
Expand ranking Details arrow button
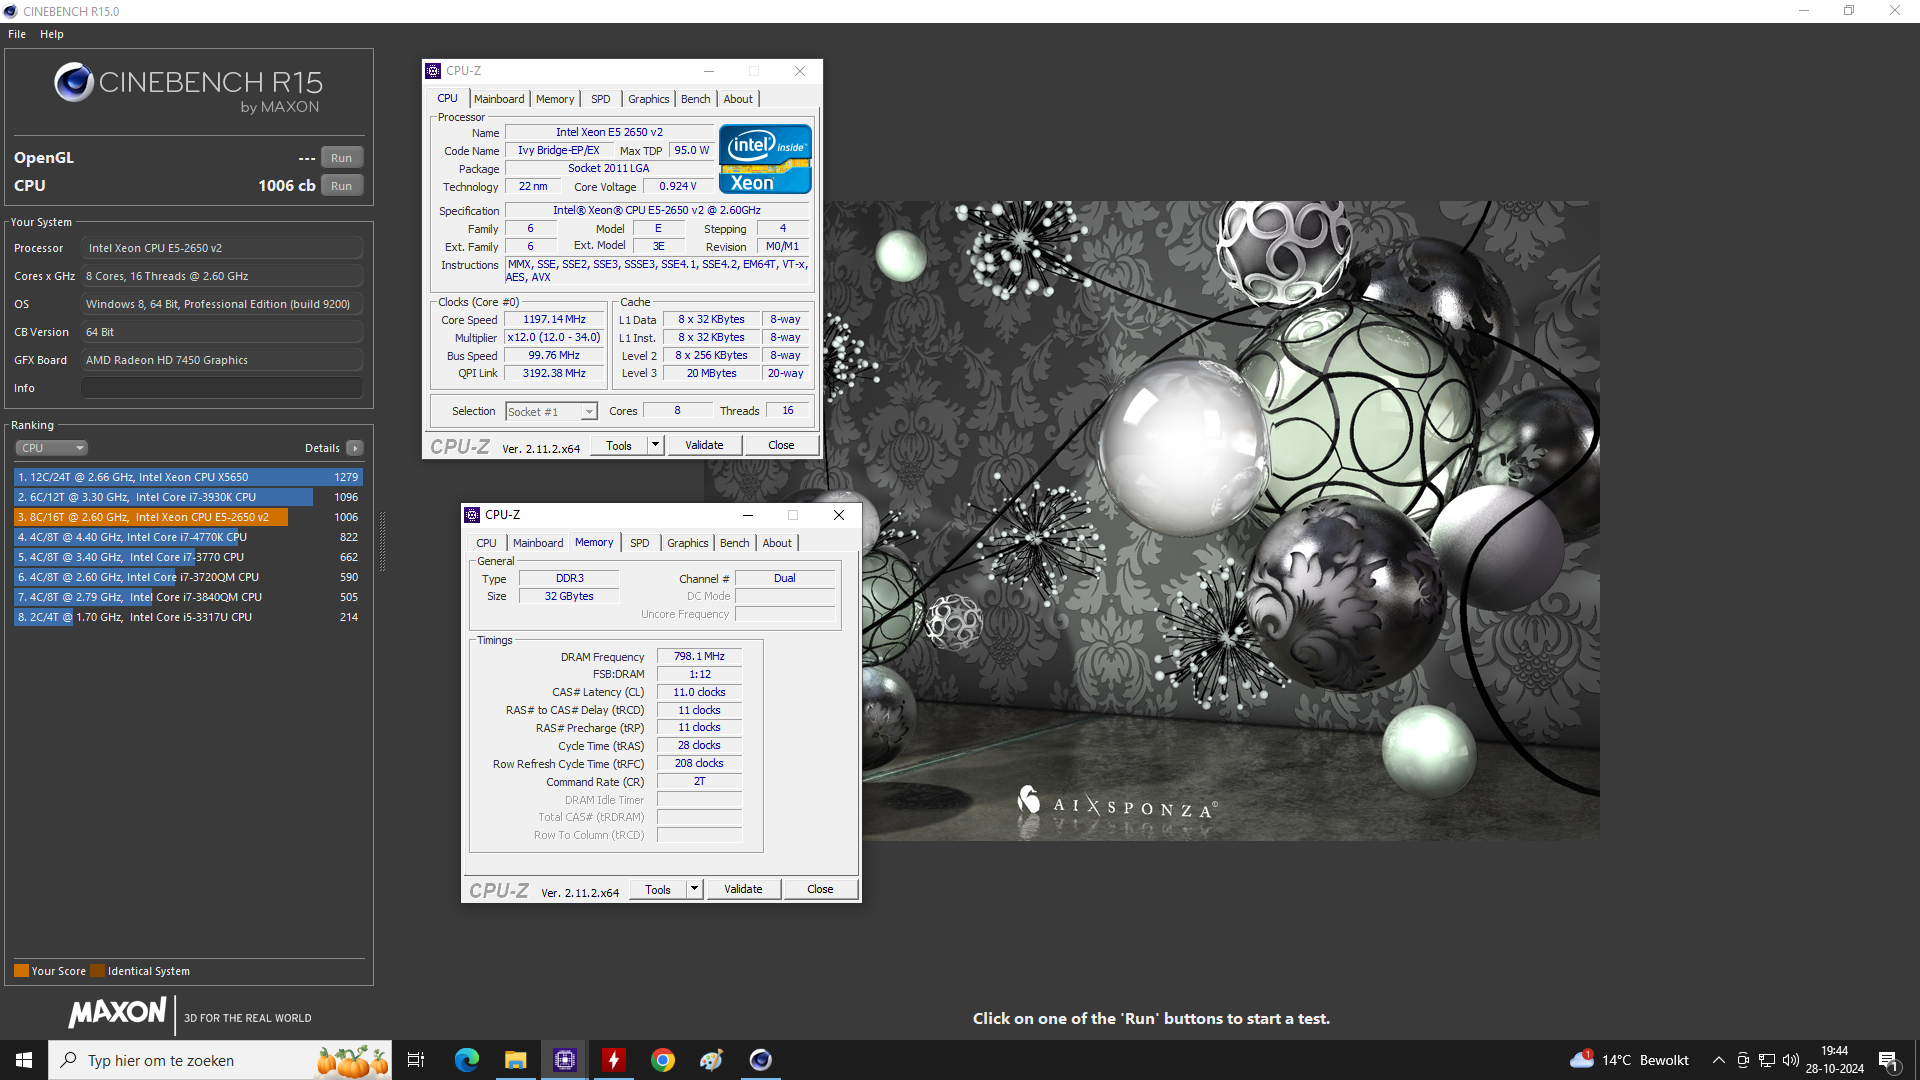tap(355, 448)
